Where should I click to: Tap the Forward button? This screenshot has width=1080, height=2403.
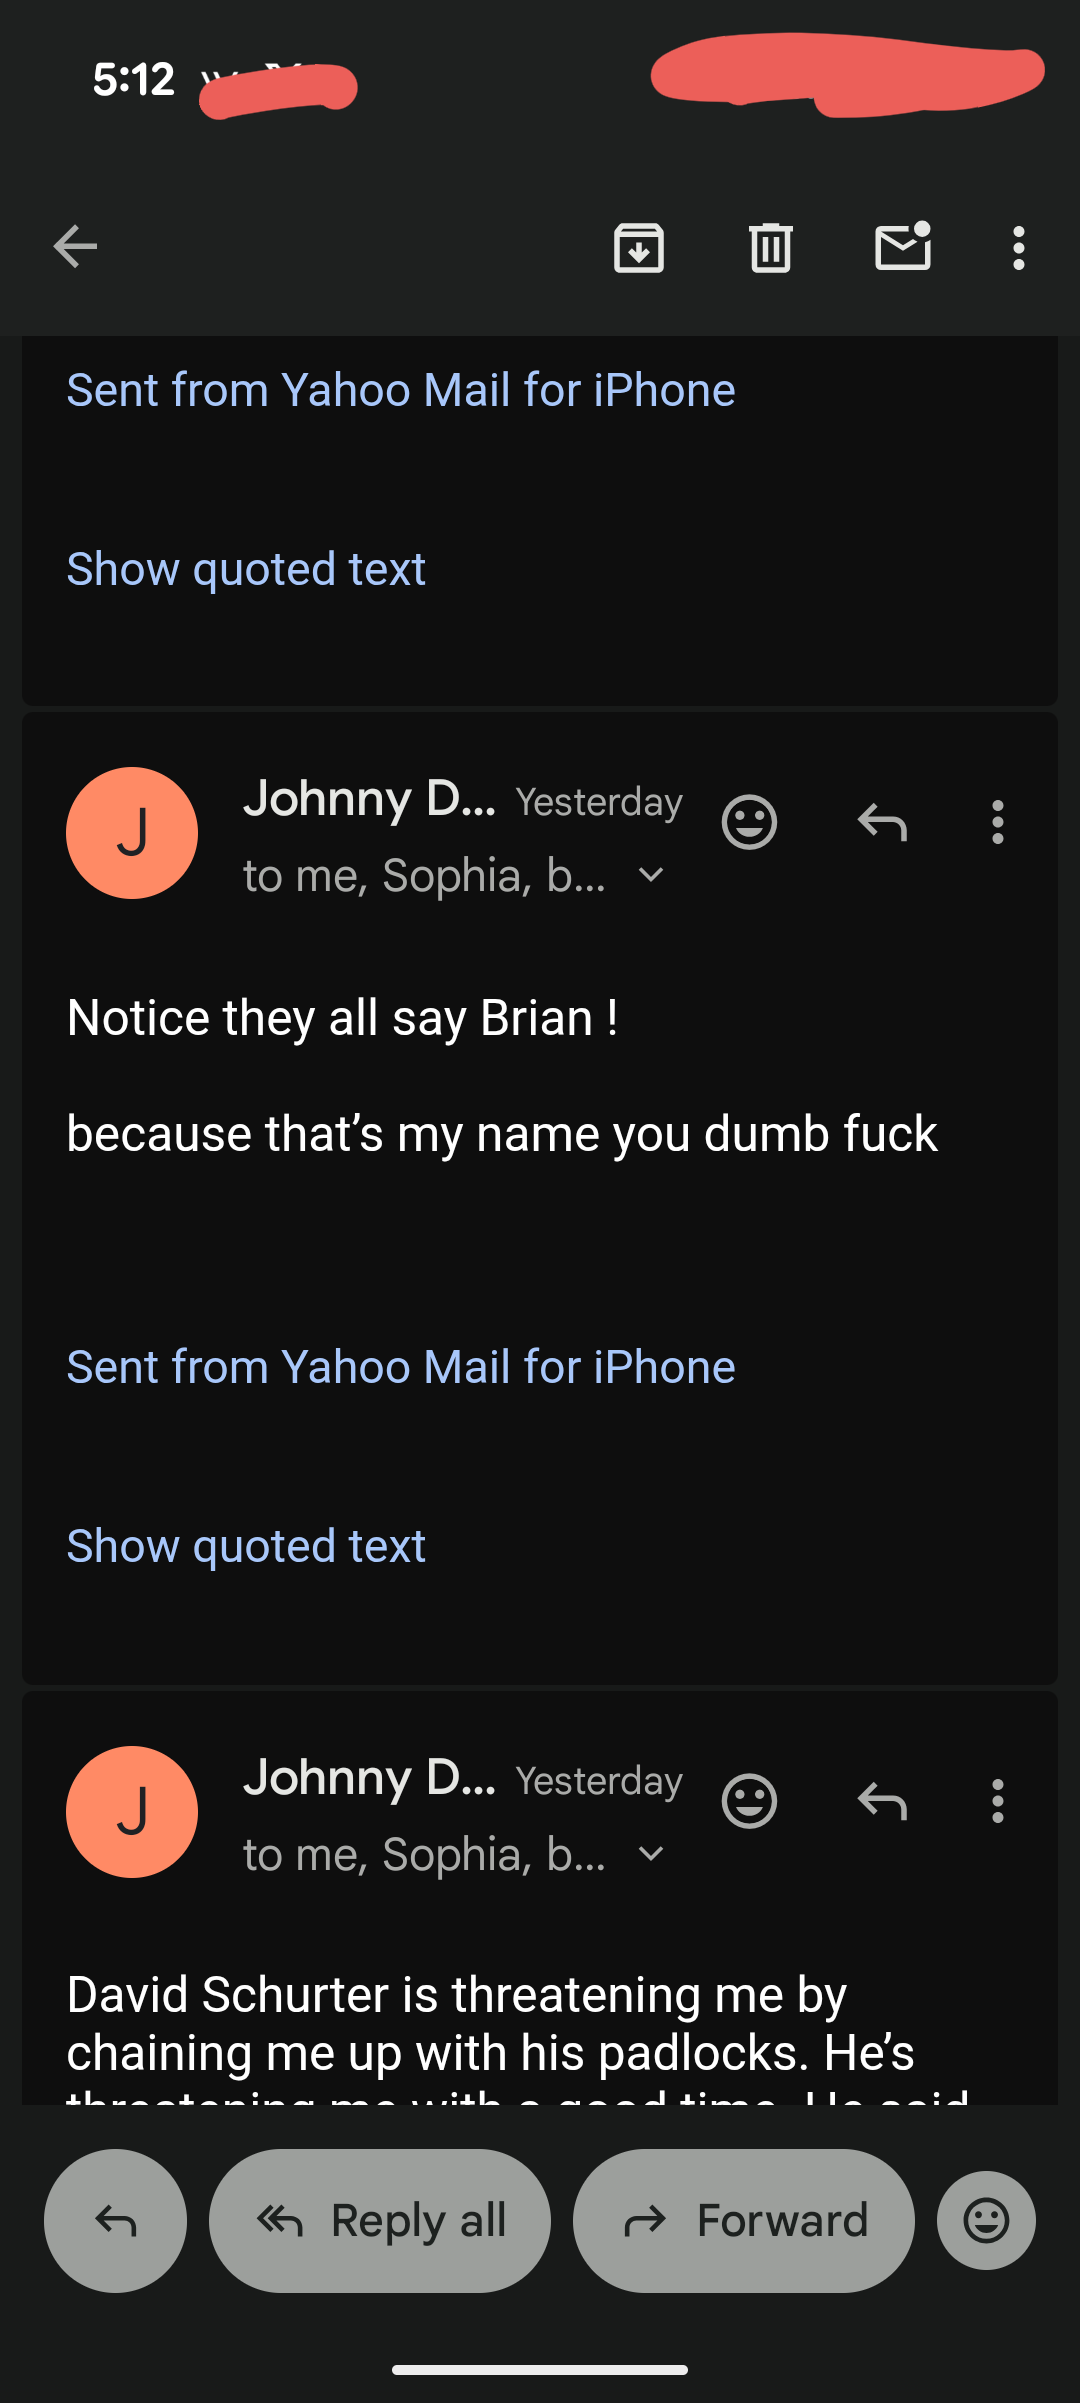[744, 2221]
